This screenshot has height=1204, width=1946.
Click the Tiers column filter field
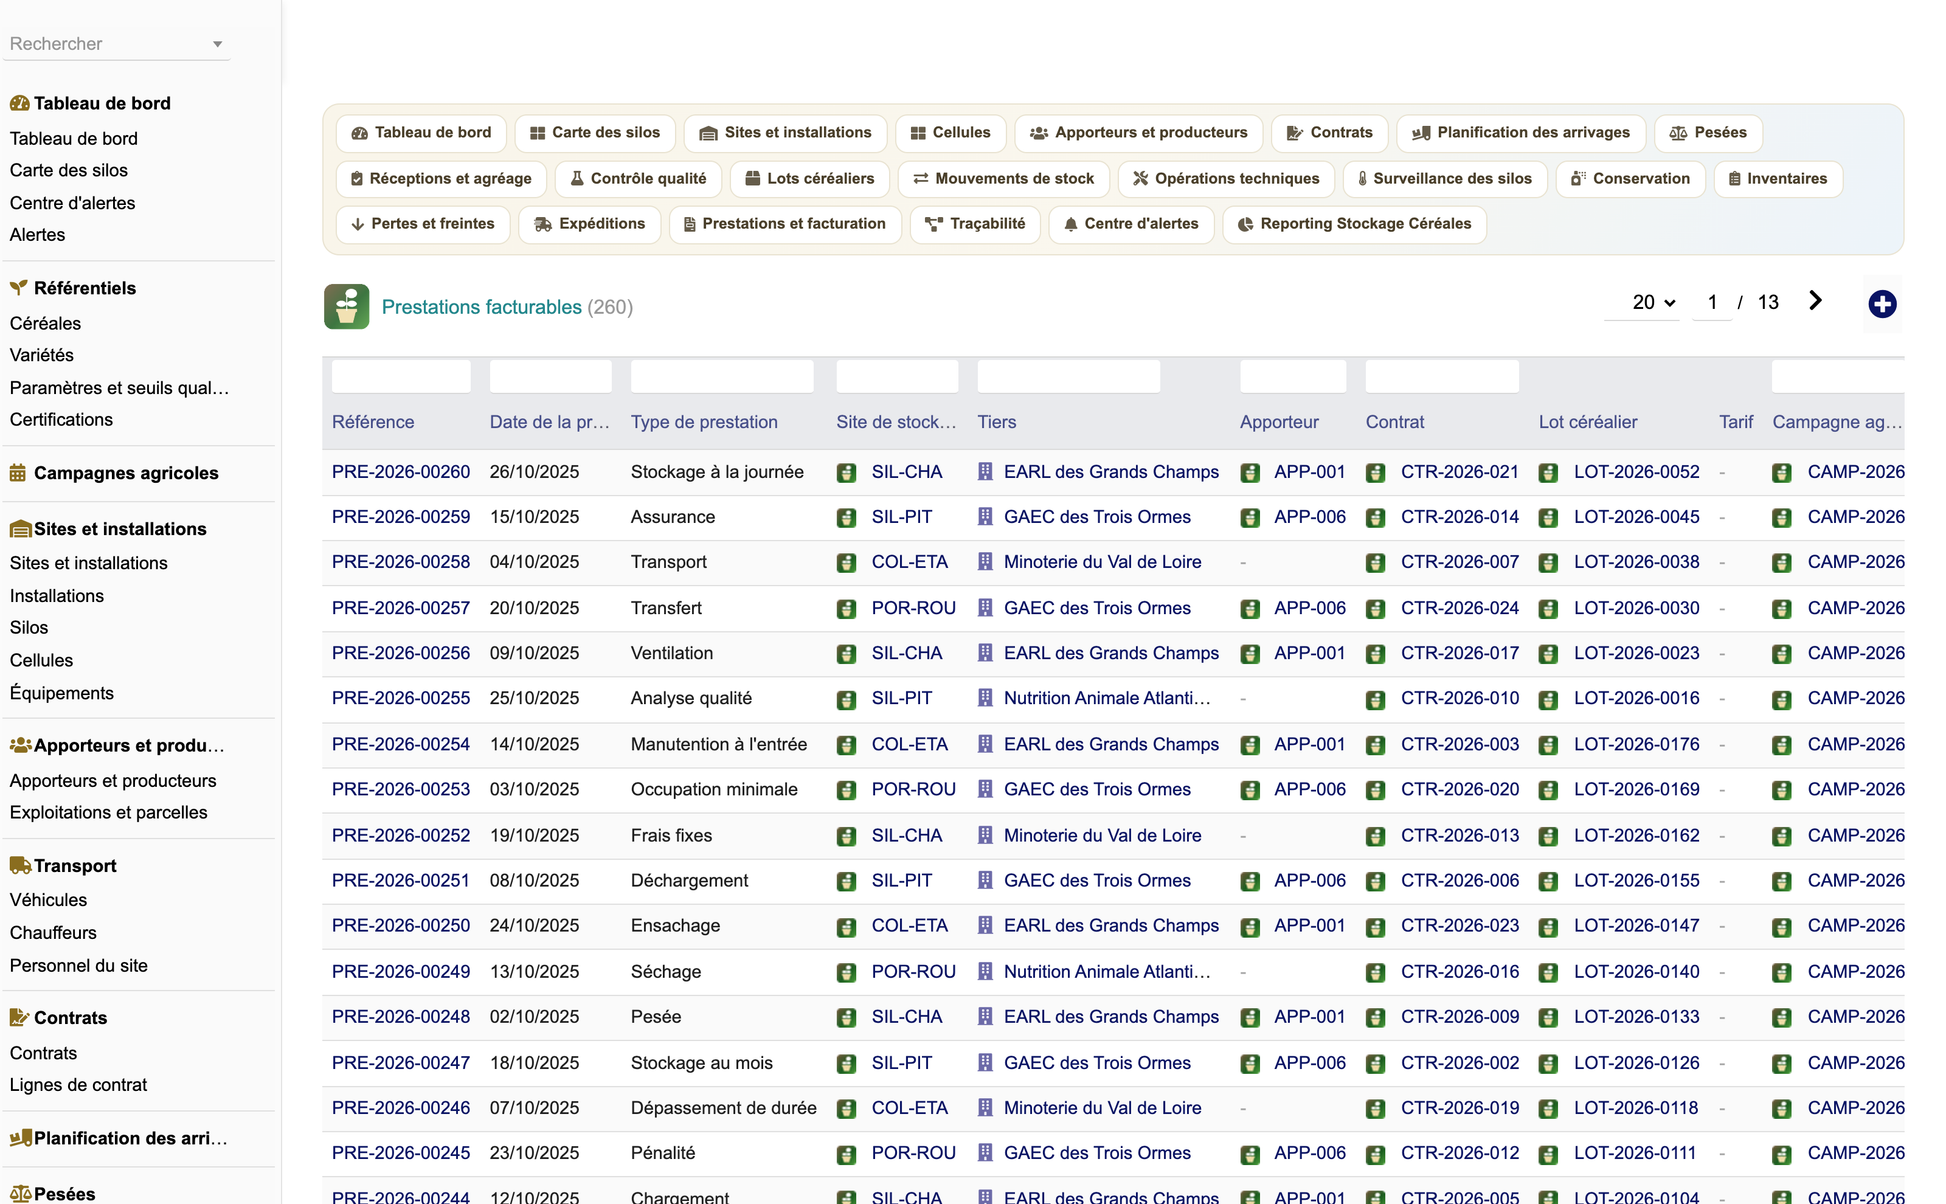[1069, 377]
